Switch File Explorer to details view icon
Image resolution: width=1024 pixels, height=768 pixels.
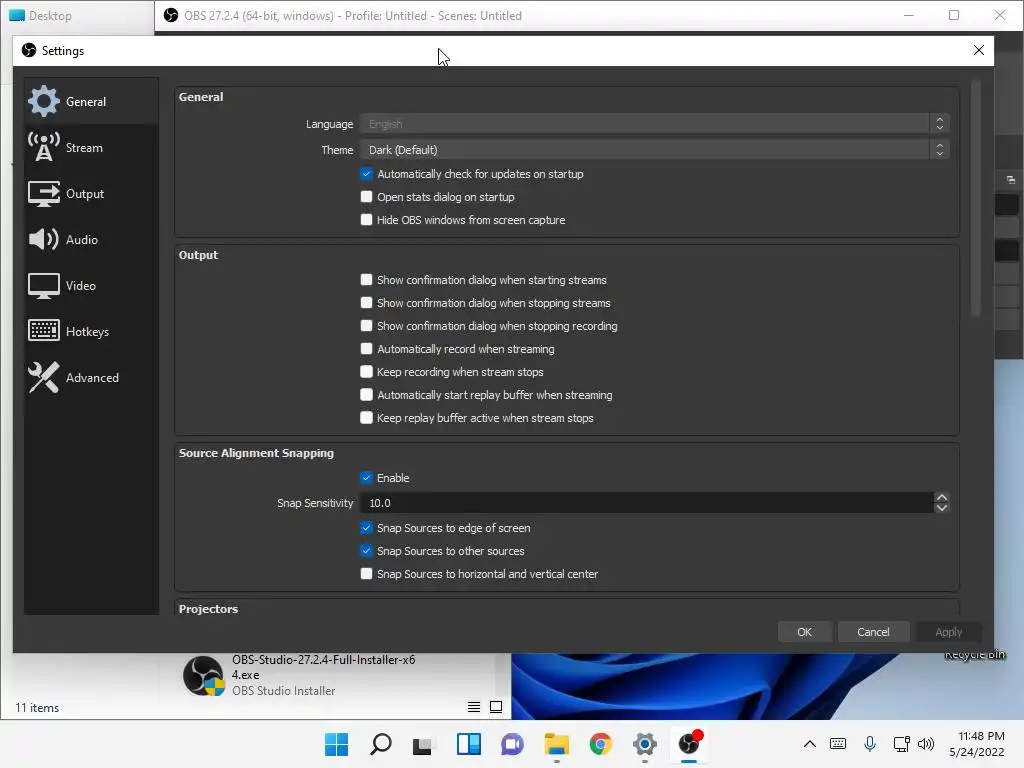(x=474, y=707)
